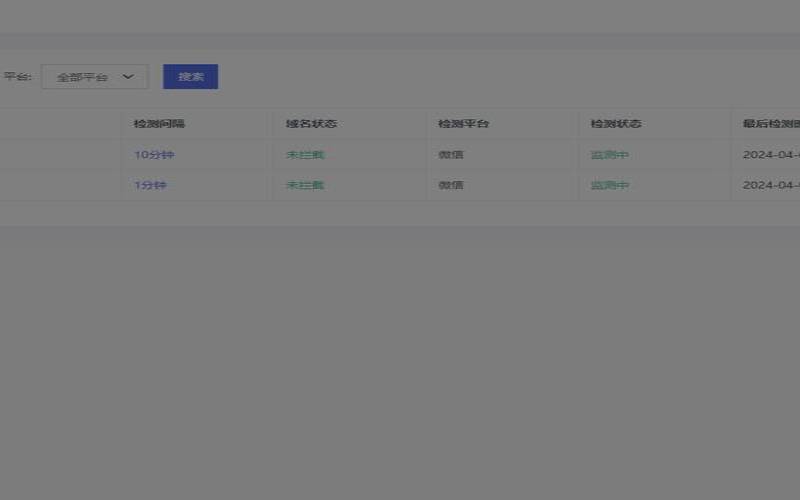Screen dimensions: 800x500
Task: Click 未拦截 status in the 10分钟 row
Action: 305,155
